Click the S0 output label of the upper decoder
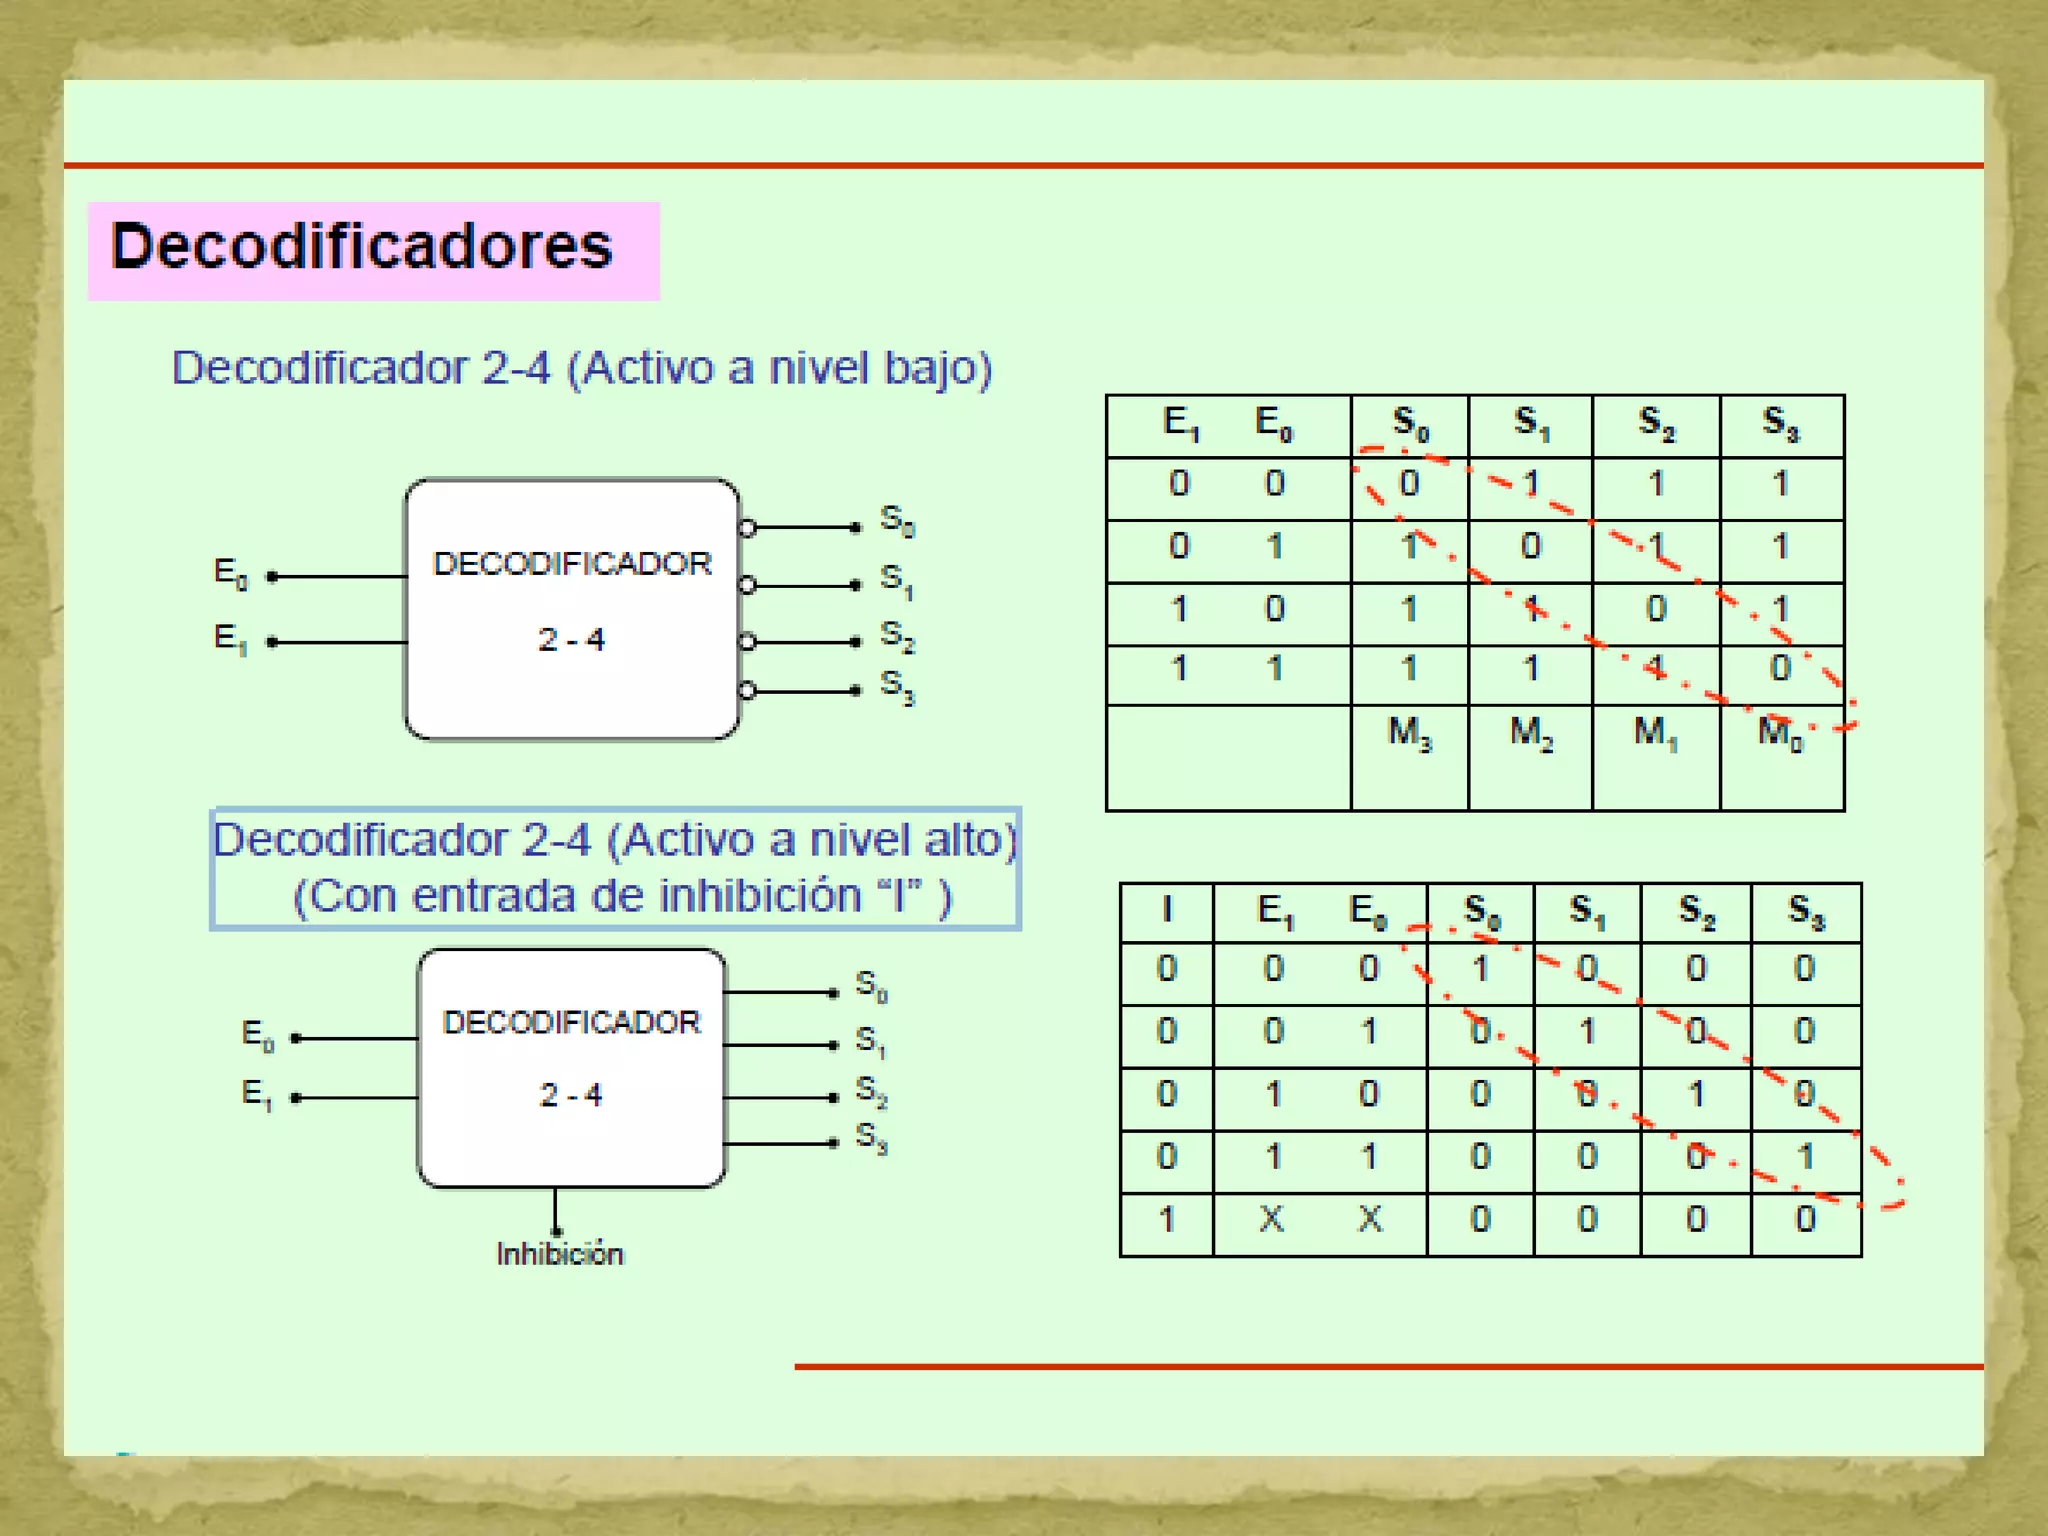This screenshot has height=1536, width=2048. pos(896,520)
